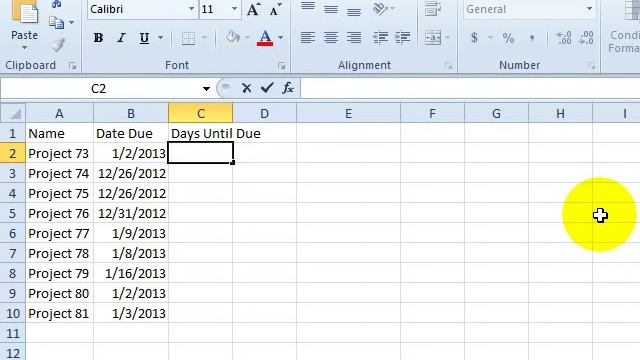This screenshot has width=640, height=360.
Task: Select row 5 header
Action: [13, 213]
